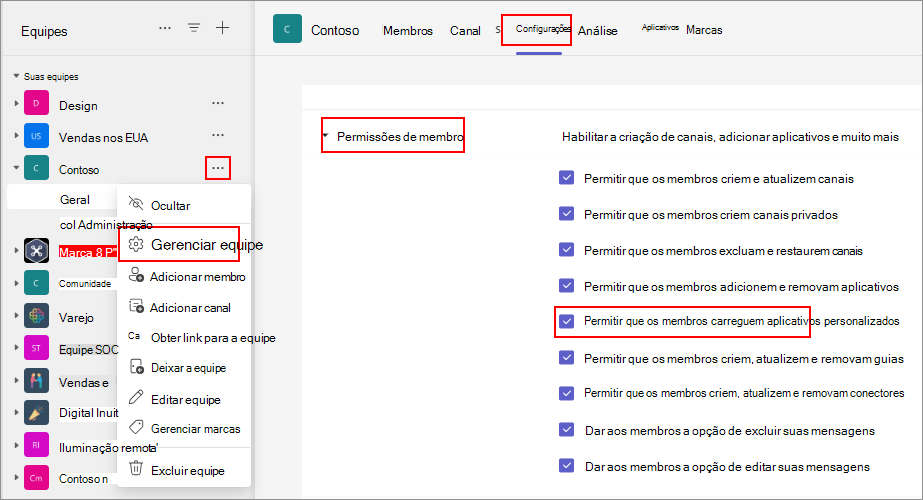Uncheck members can upload custom apps

567,321
